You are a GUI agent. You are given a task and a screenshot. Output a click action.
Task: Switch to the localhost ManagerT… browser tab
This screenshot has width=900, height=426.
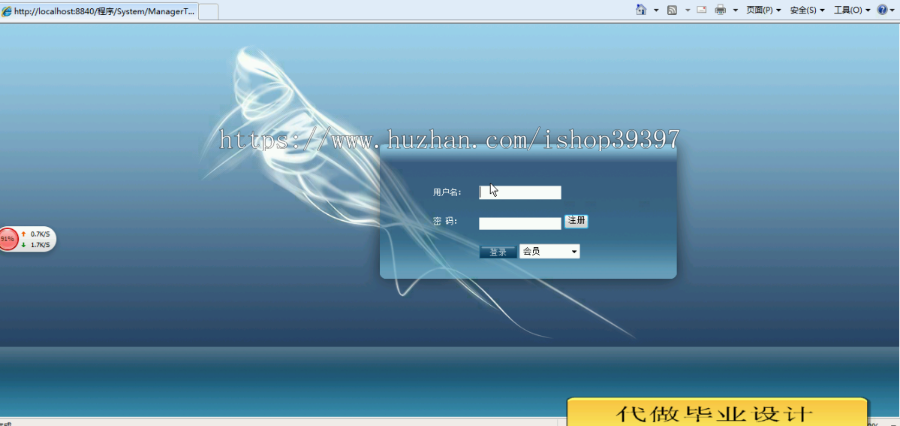tap(99, 11)
